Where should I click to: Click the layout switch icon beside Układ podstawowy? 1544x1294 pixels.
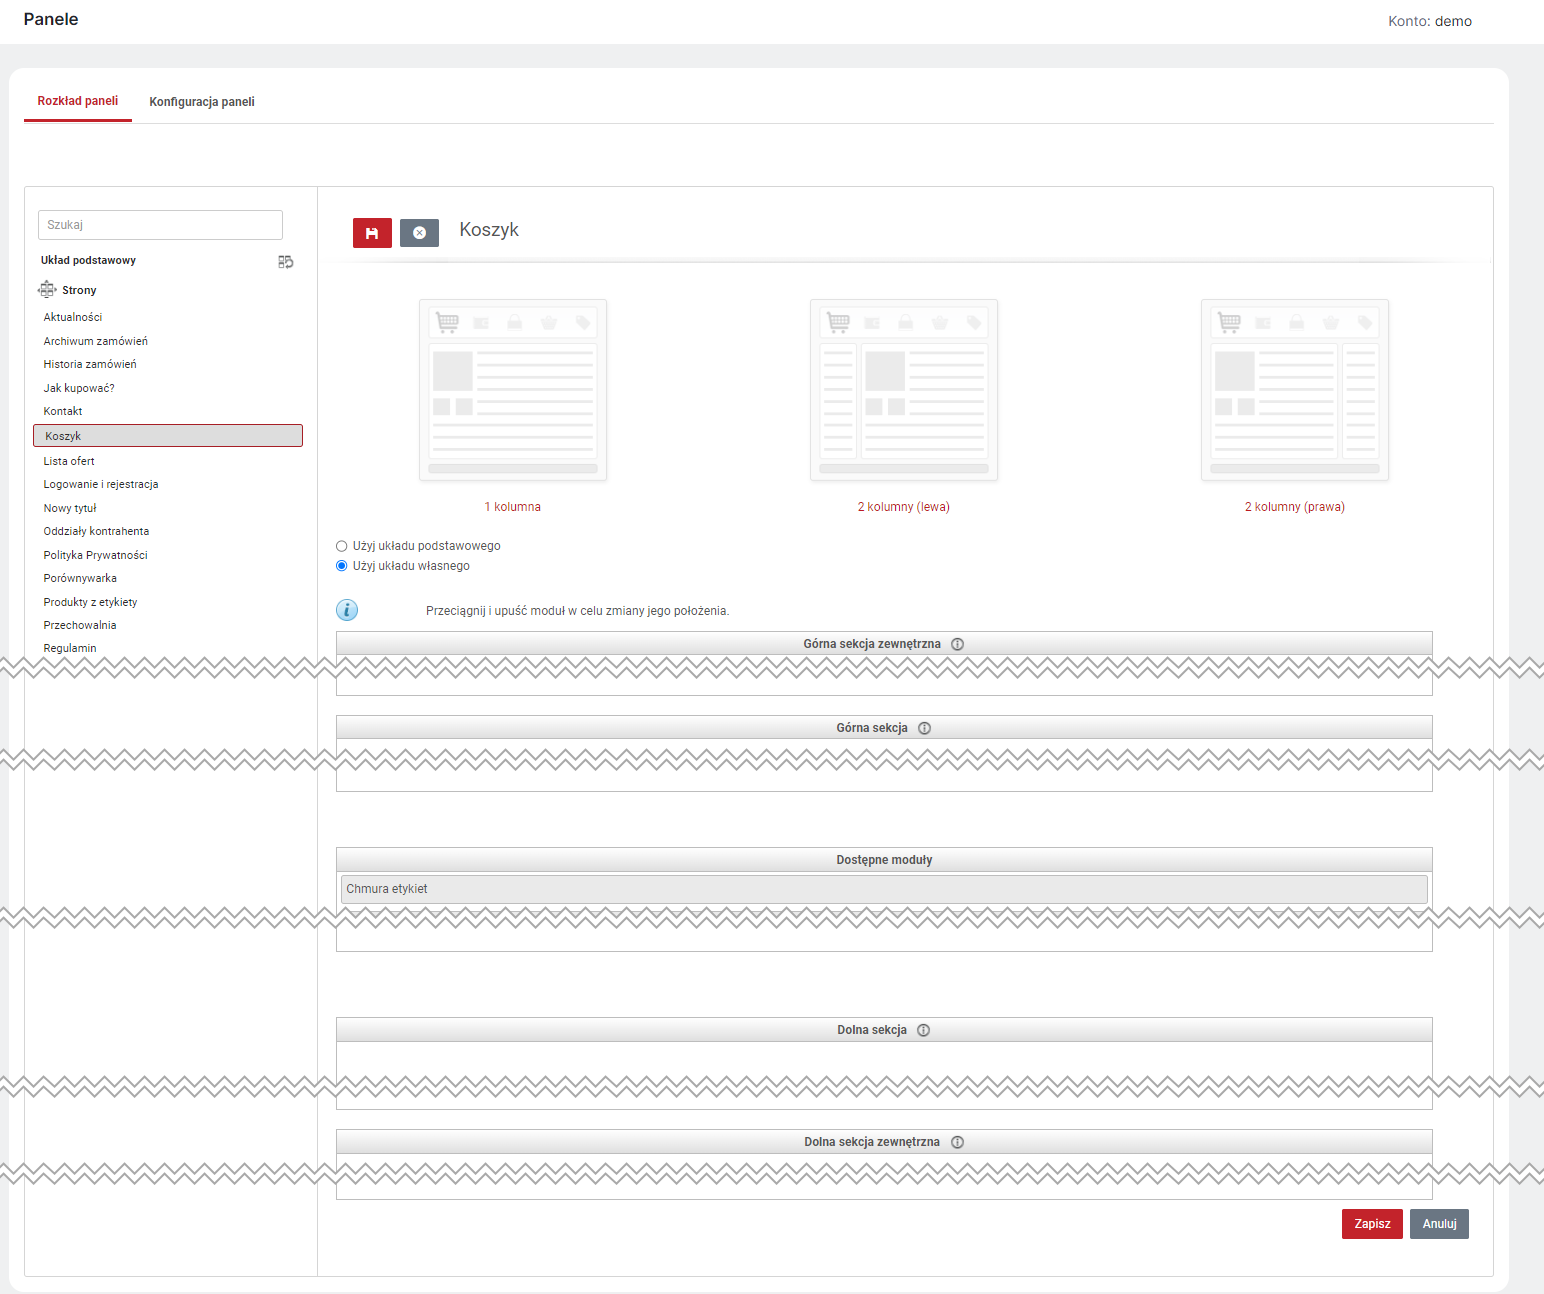click(286, 262)
